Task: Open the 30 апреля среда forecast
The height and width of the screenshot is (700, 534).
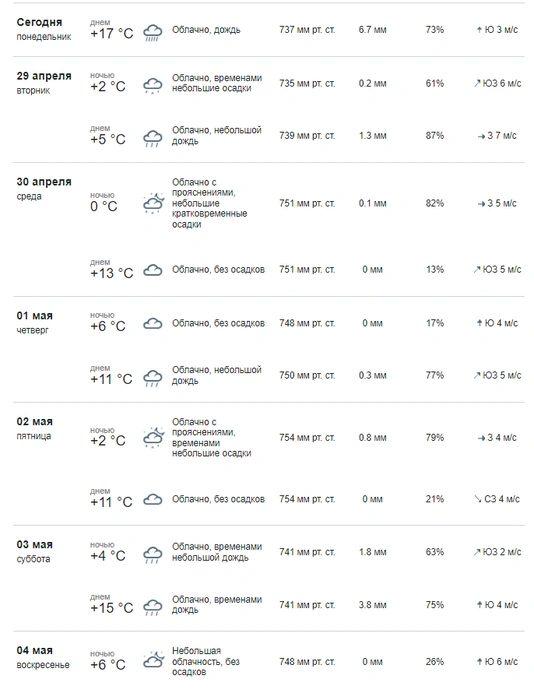Action: pos(44,188)
